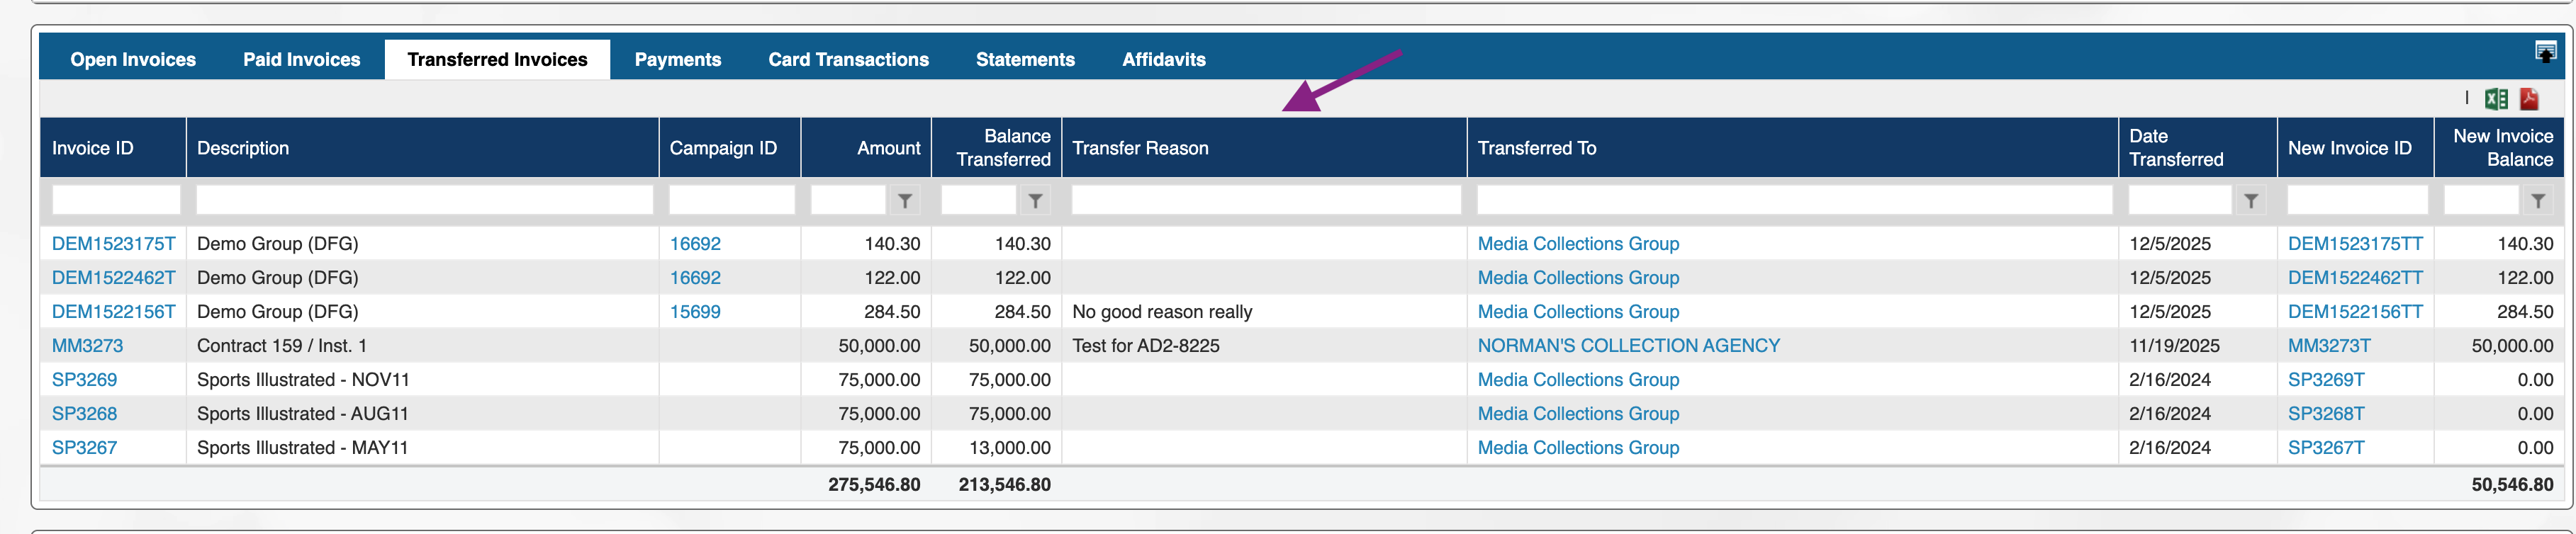Sort by the Transferred To column header

pos(1537,148)
